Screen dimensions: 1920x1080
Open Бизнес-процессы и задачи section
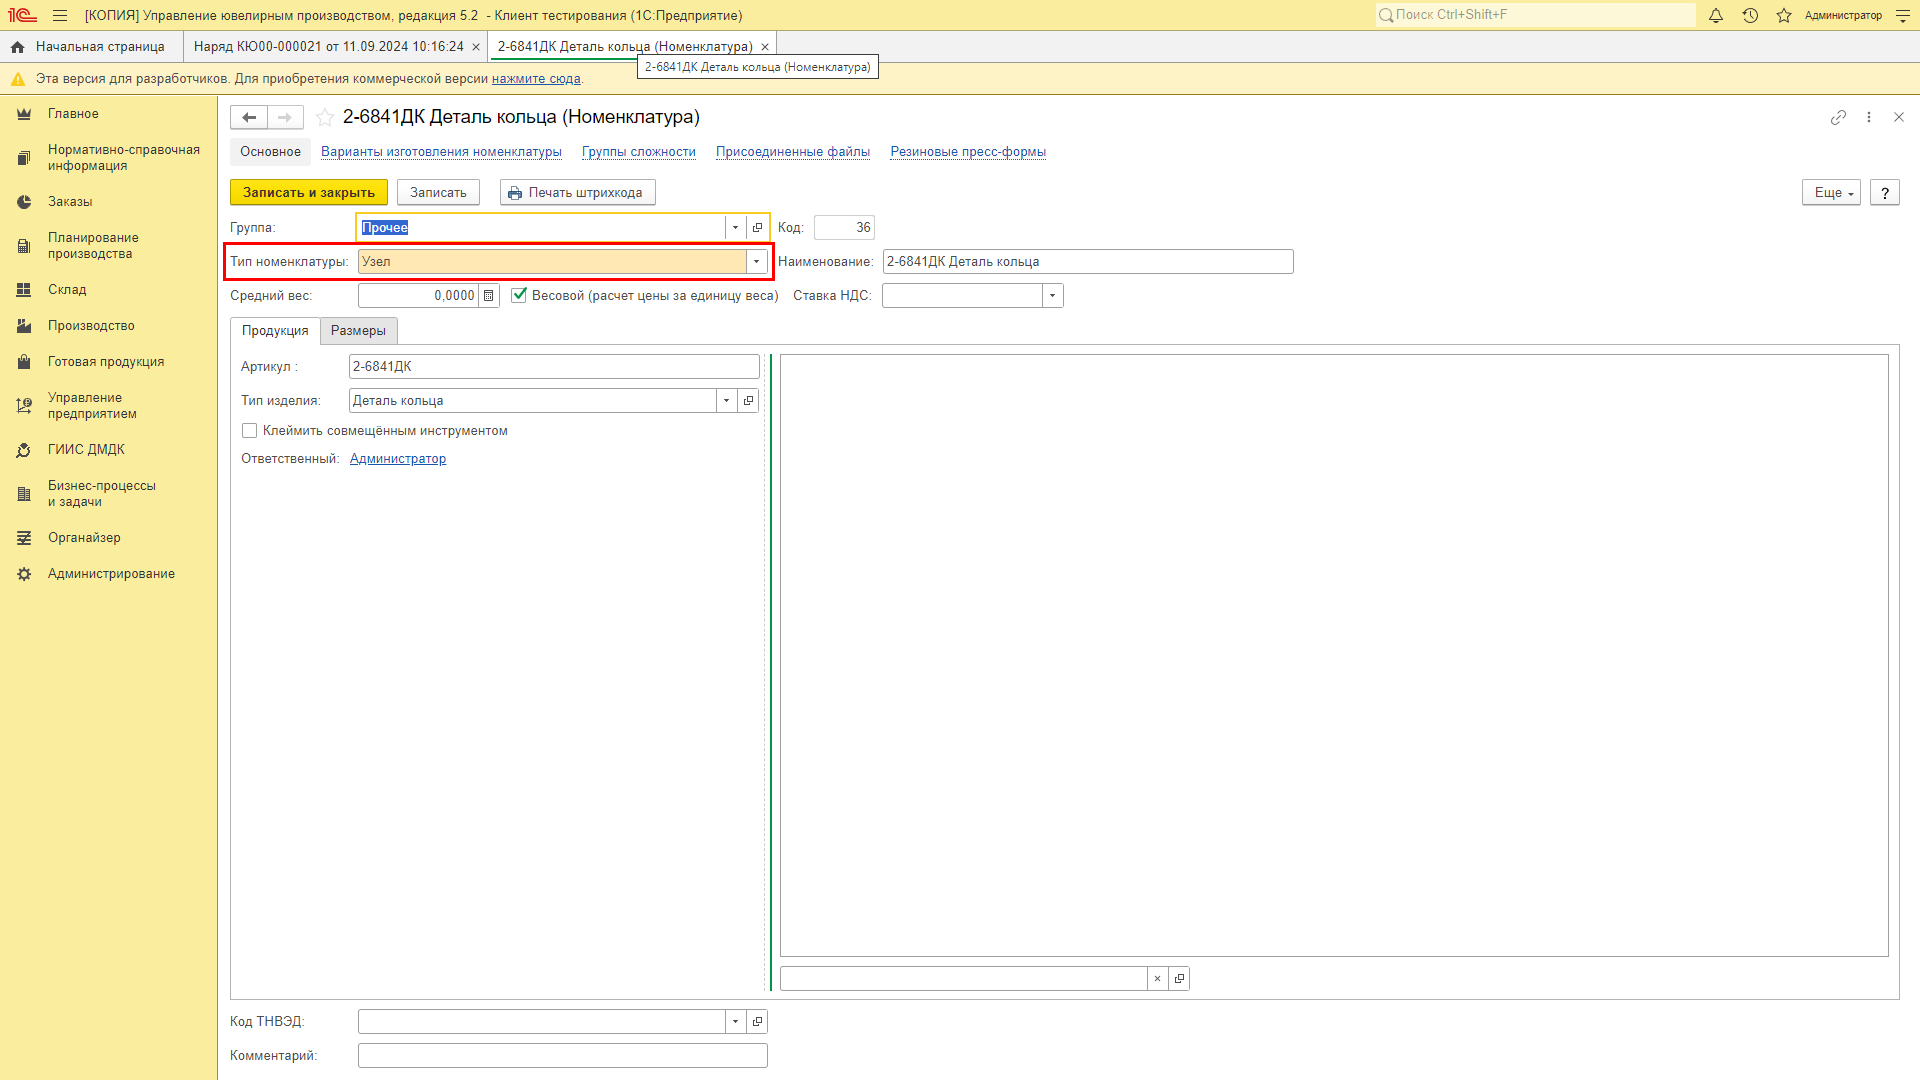109,494
